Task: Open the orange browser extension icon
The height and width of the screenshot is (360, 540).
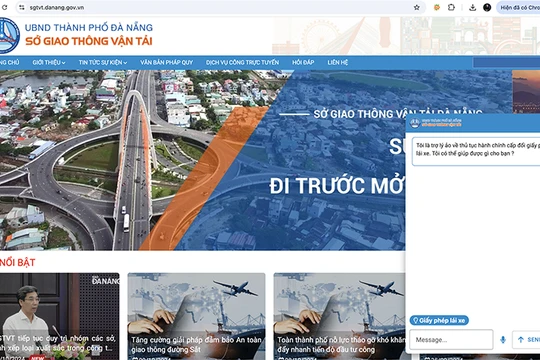Action: click(x=437, y=7)
